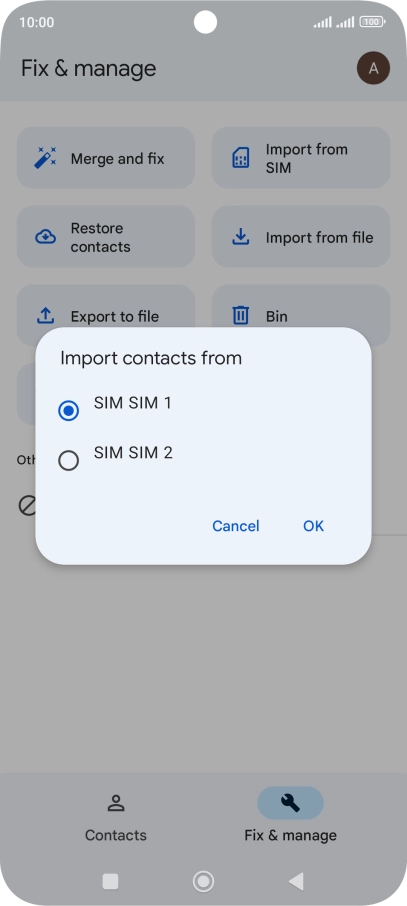Tap the trash Bin icon
This screenshot has width=407, height=906.
[240, 315]
